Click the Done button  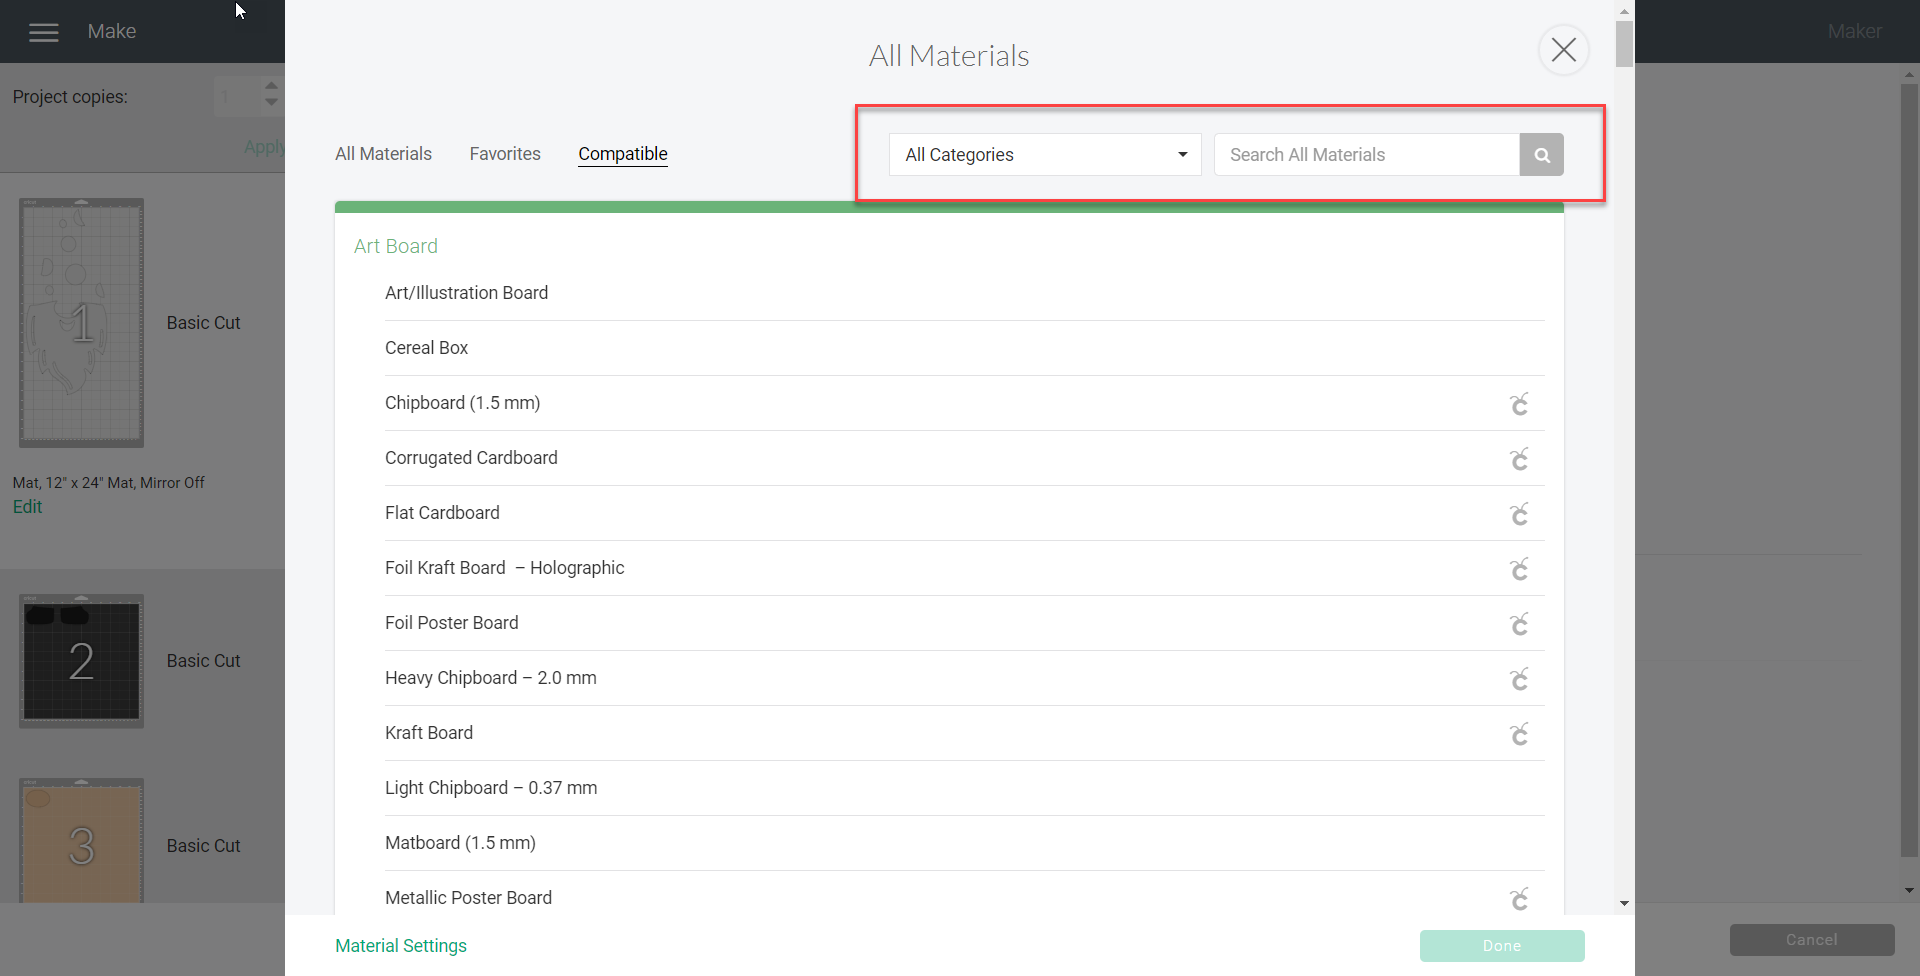(1501, 945)
